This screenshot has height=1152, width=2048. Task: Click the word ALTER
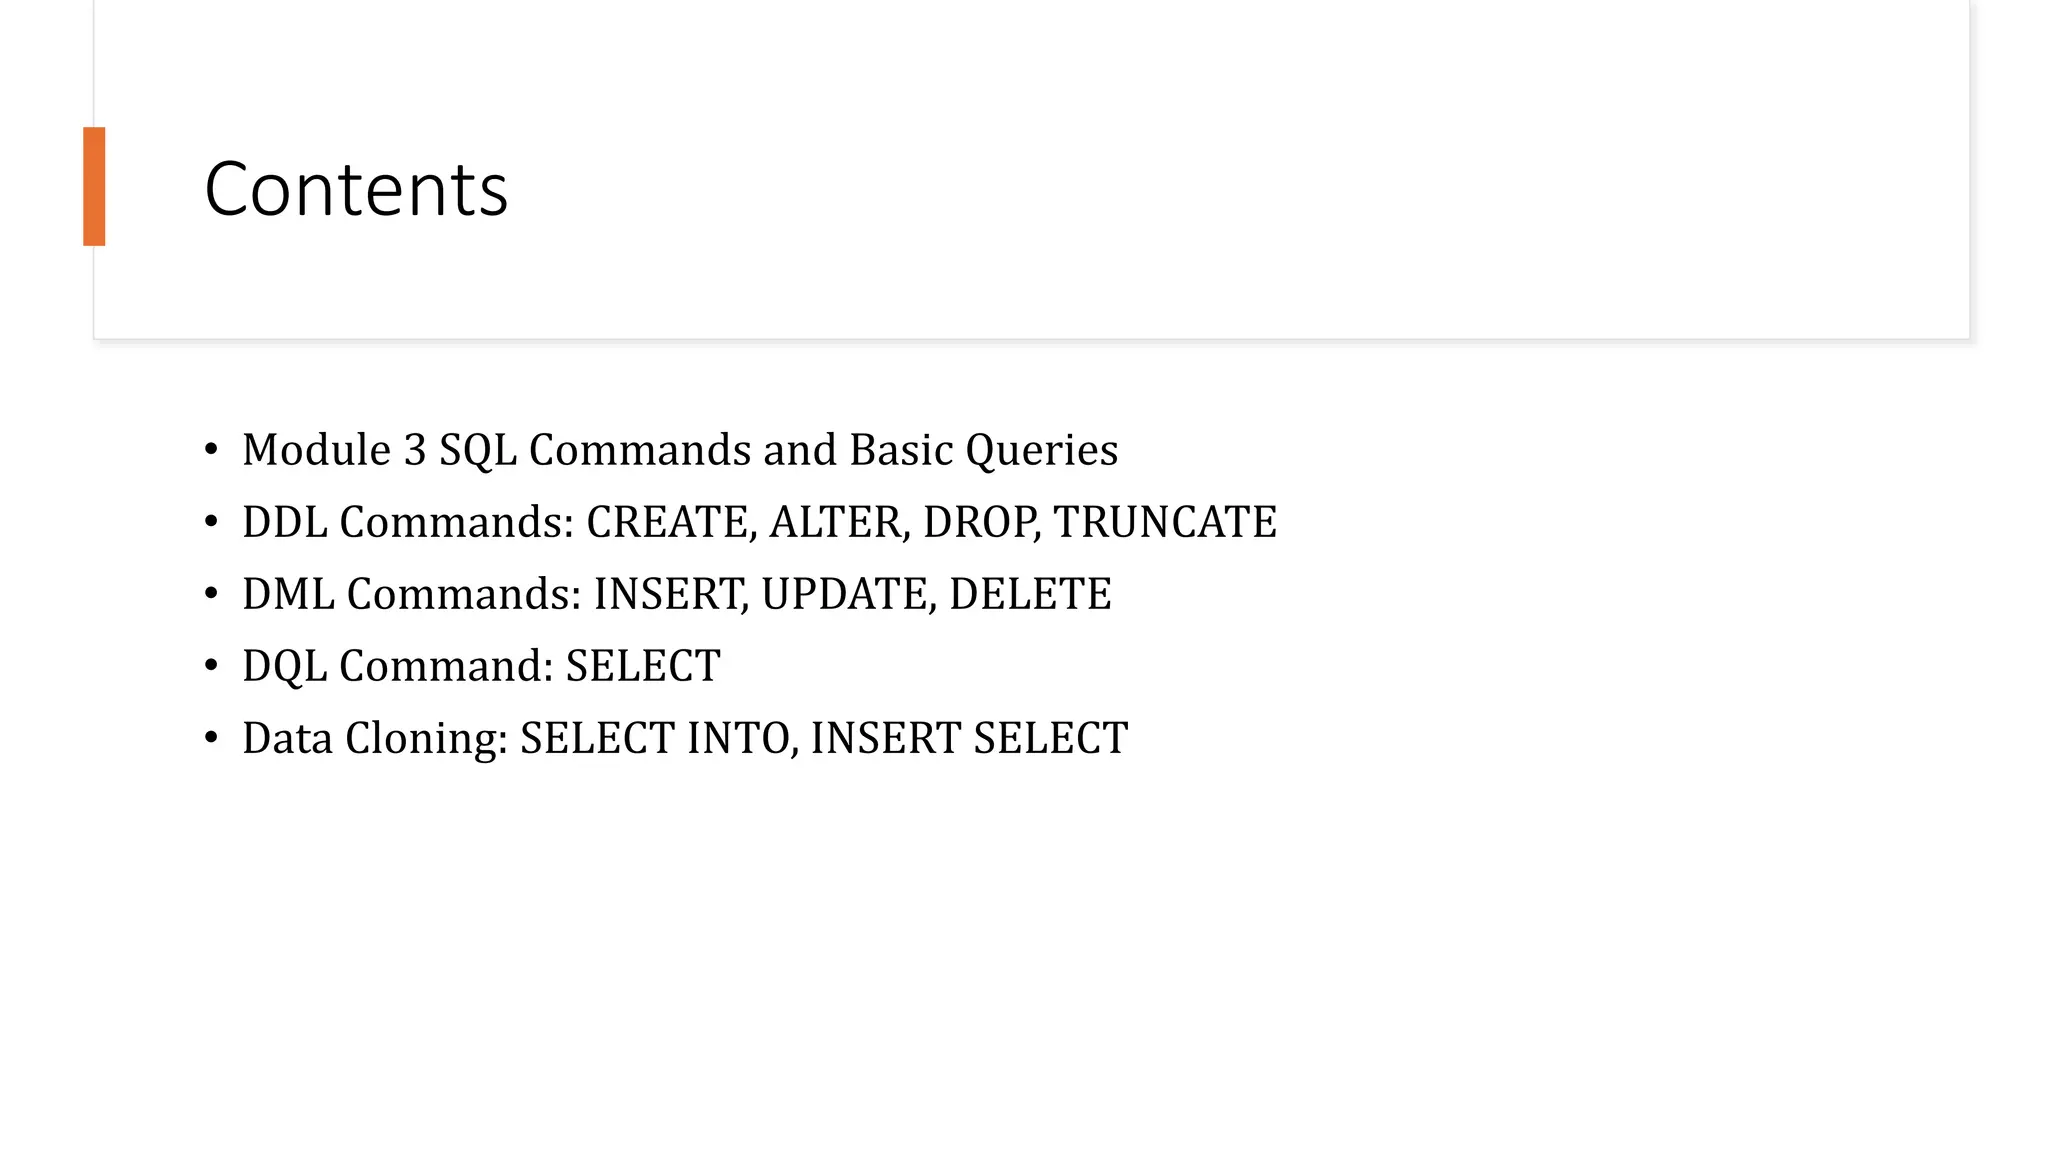[x=835, y=522]
